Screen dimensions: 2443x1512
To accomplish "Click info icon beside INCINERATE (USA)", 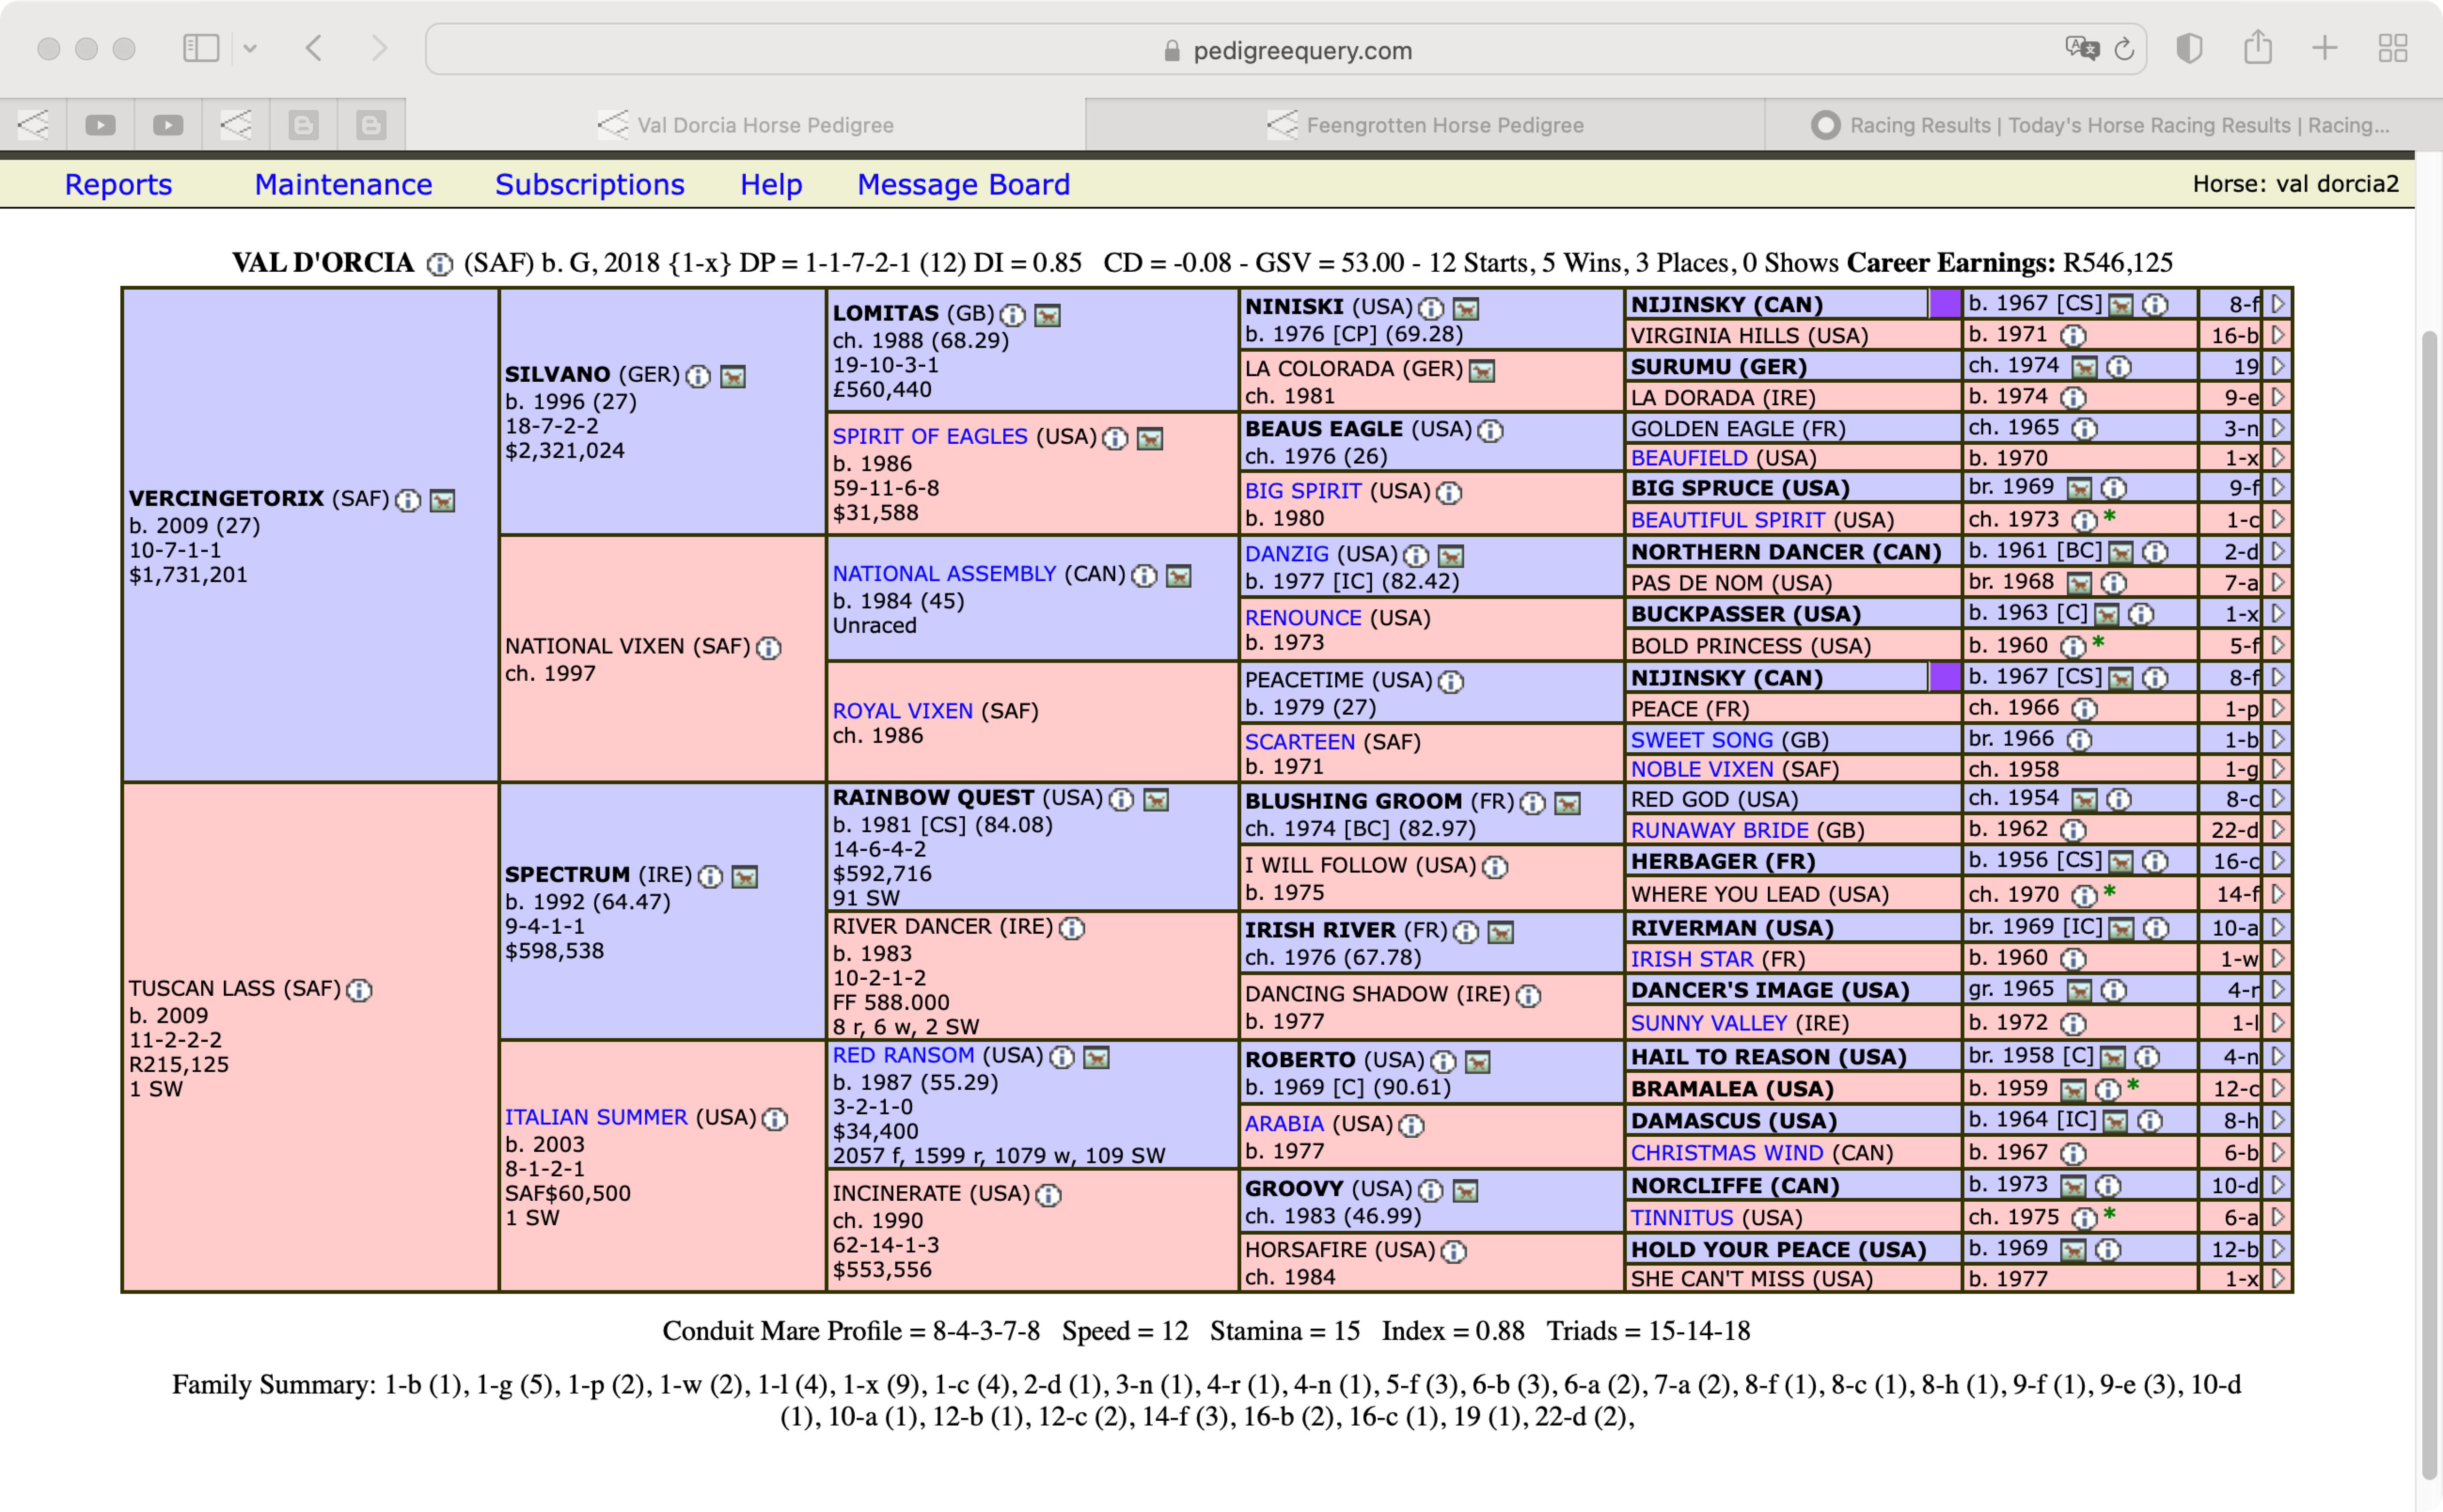I will 1048,1195.
